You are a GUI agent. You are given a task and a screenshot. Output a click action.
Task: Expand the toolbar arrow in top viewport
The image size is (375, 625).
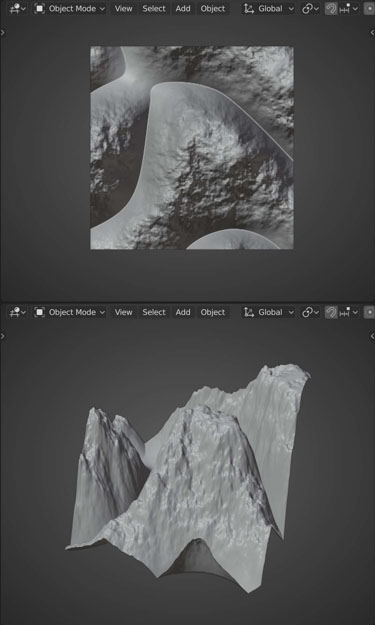3,32
